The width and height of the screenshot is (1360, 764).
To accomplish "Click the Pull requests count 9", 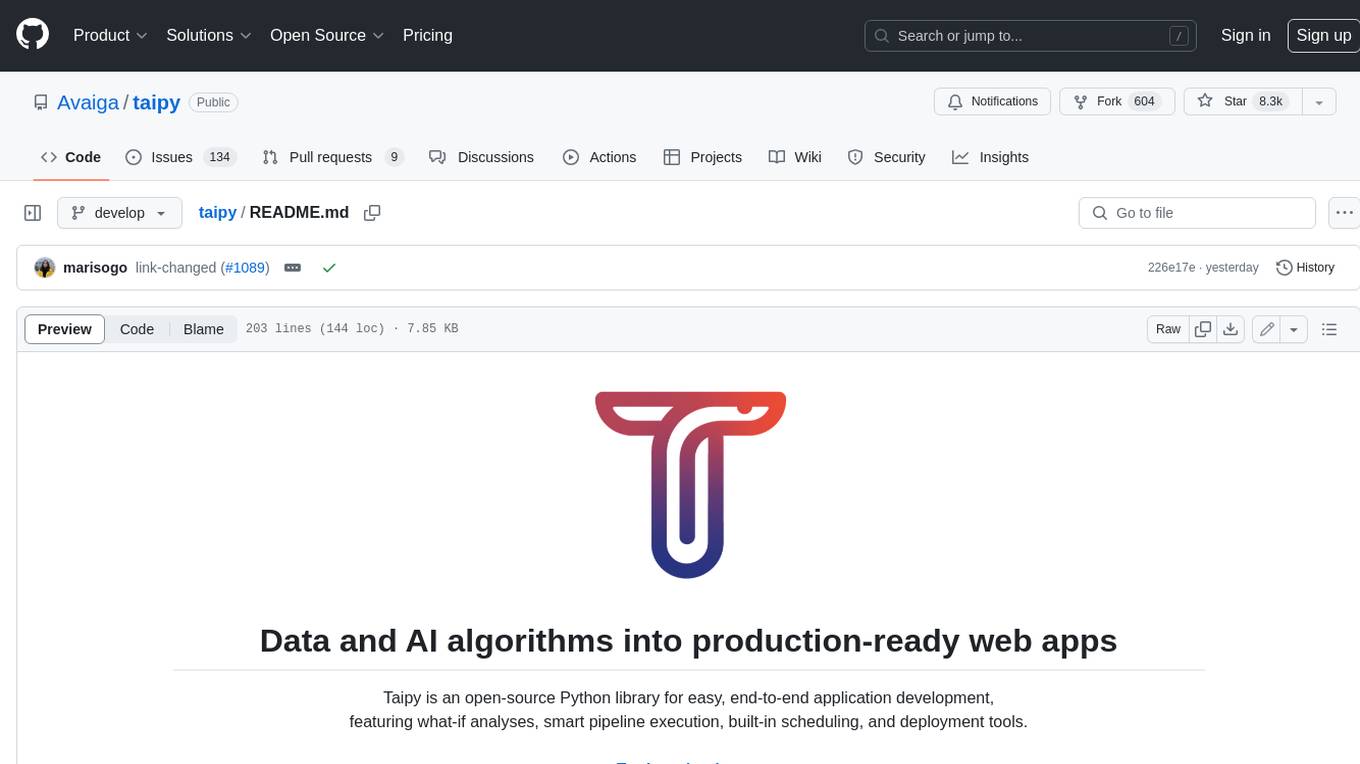I will [x=394, y=157].
